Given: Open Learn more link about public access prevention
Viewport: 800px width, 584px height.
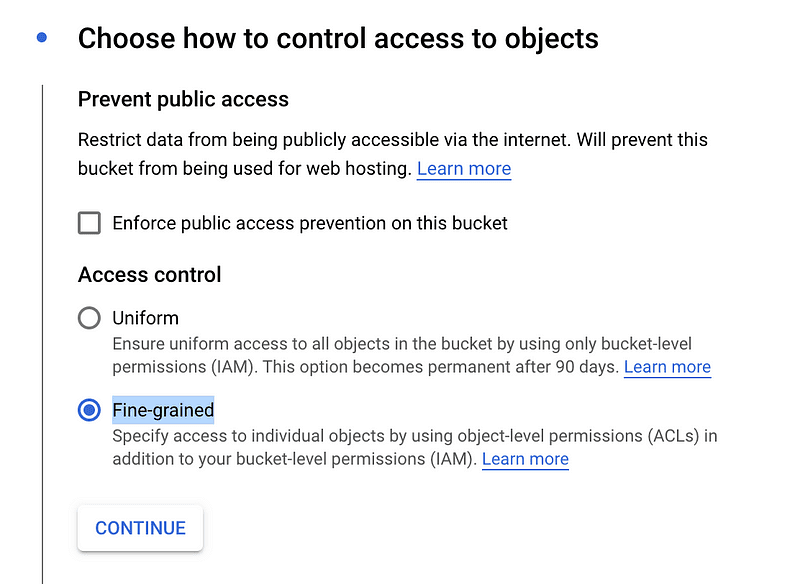Looking at the screenshot, I should pos(464,168).
